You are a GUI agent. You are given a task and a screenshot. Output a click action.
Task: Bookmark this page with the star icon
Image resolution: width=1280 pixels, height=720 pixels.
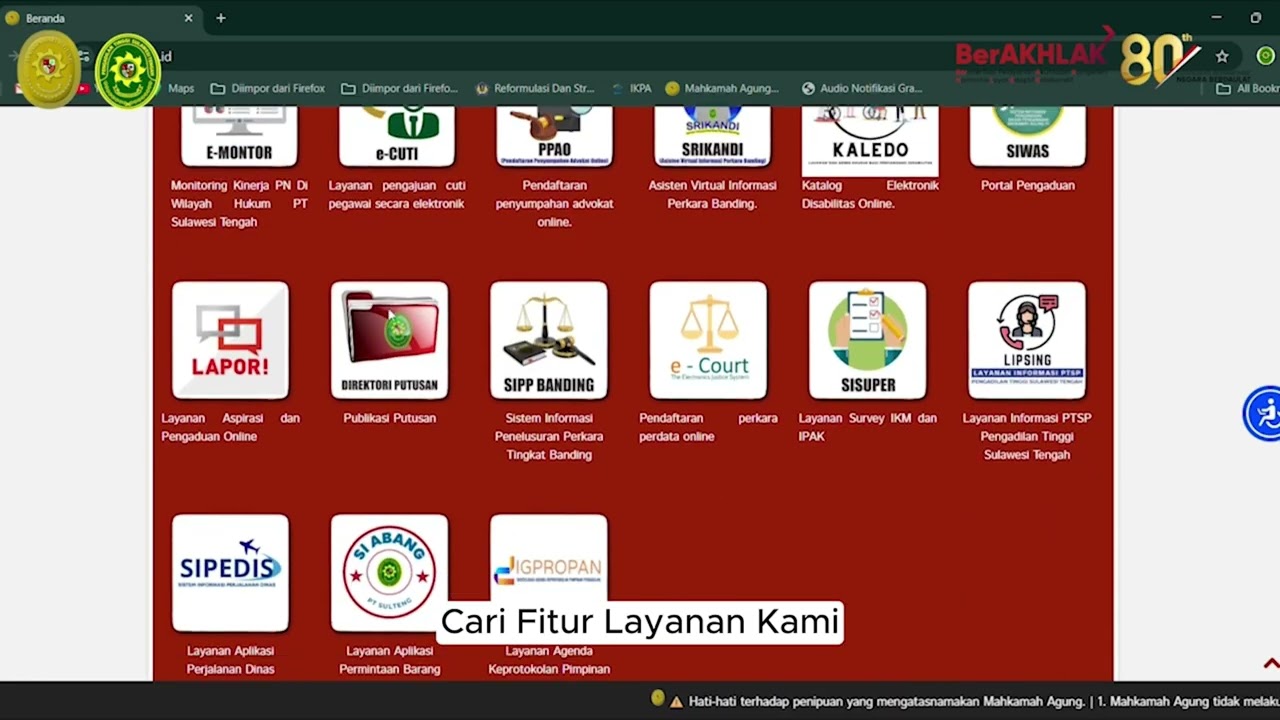coord(1222,56)
